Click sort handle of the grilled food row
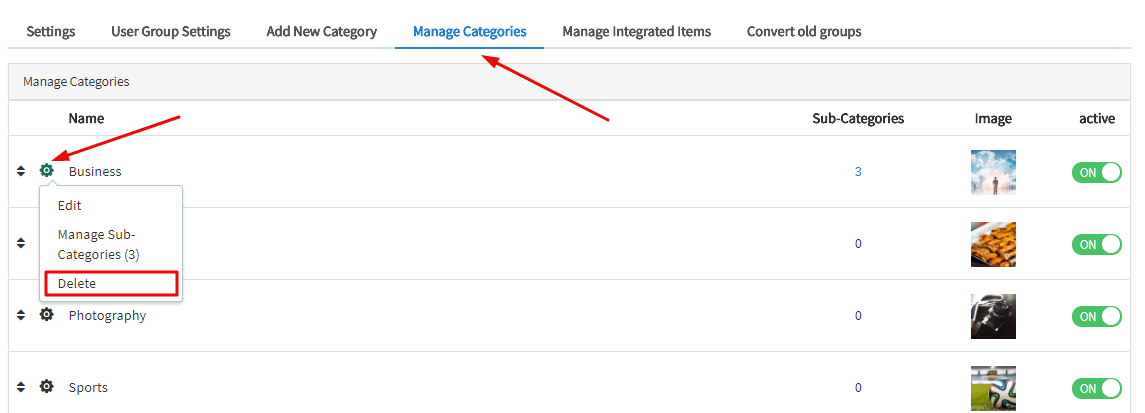 click(21, 243)
